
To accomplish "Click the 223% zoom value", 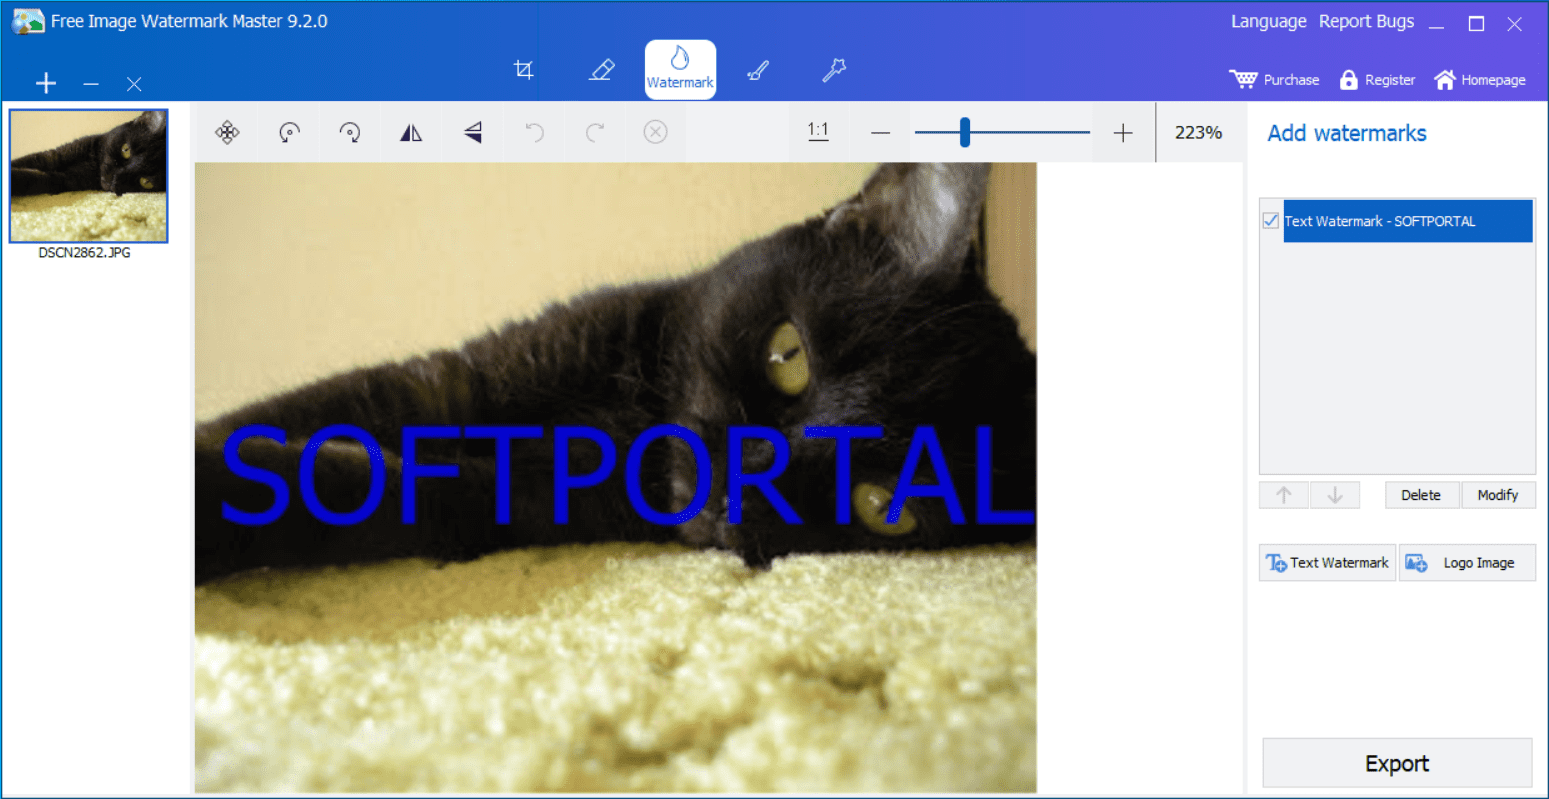I will click(x=1198, y=132).
